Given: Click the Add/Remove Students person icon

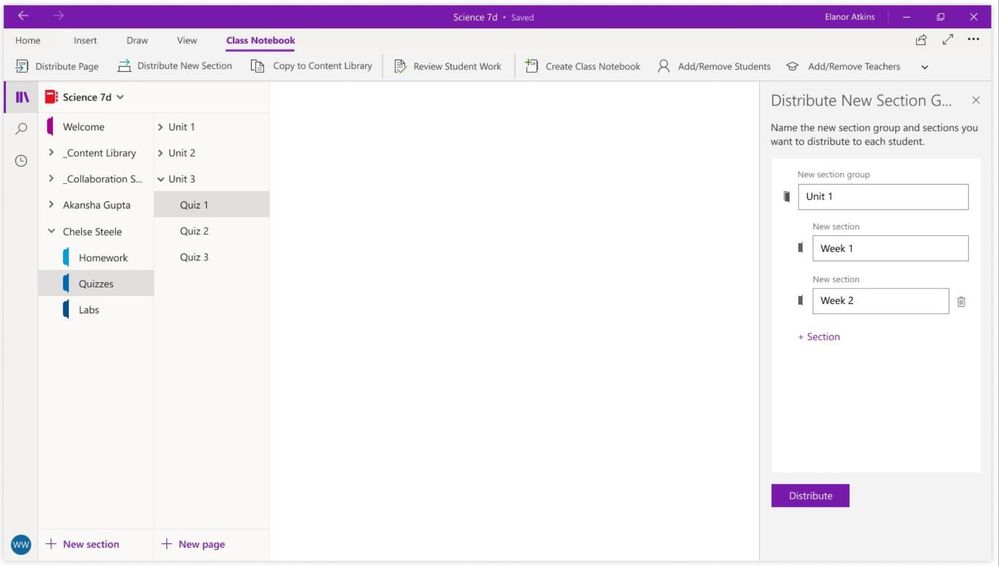Looking at the screenshot, I should [663, 66].
